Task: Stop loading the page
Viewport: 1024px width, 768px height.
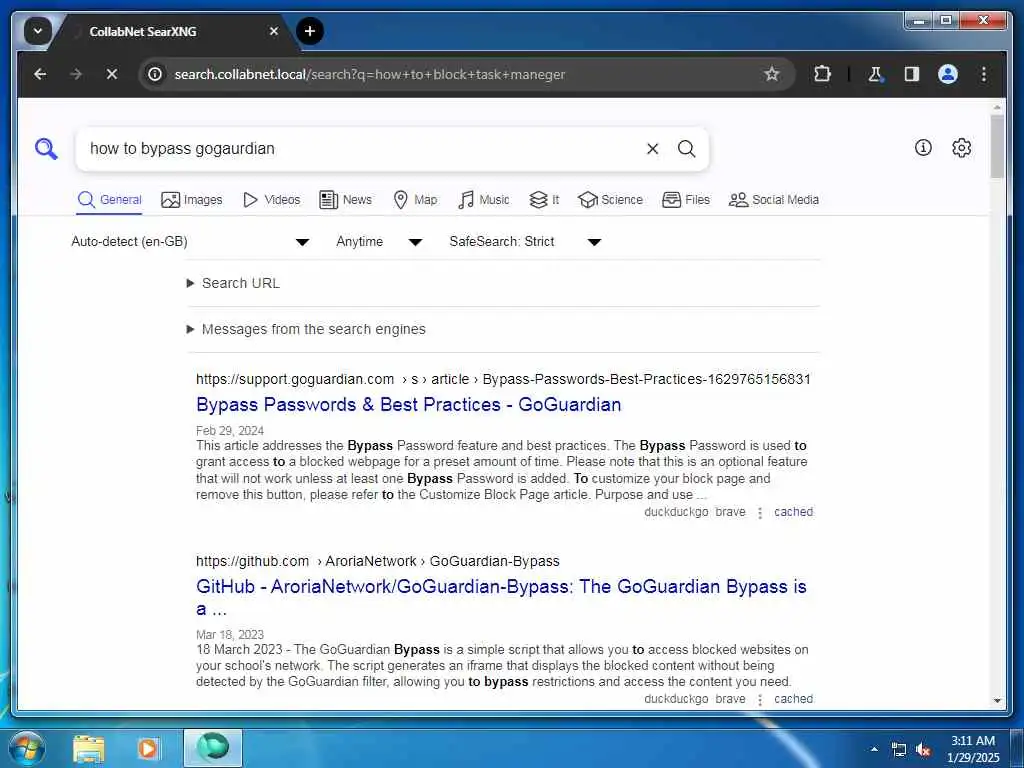Action: click(112, 74)
